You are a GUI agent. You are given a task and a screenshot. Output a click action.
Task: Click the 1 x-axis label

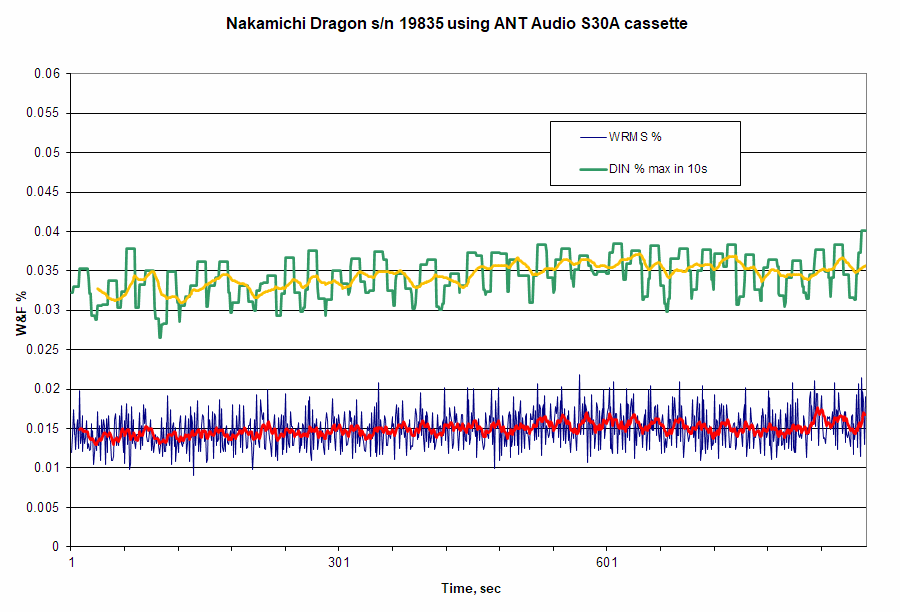tap(72, 563)
